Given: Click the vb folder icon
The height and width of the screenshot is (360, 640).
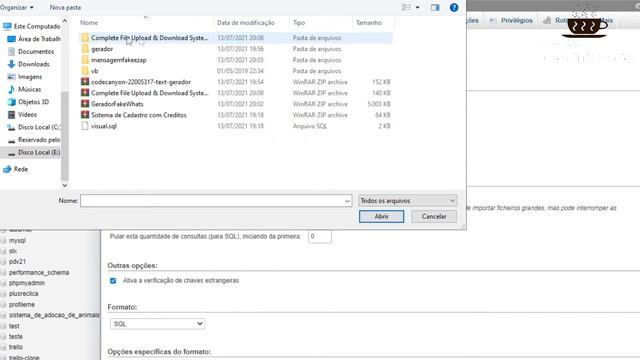Looking at the screenshot, I should [x=85, y=71].
